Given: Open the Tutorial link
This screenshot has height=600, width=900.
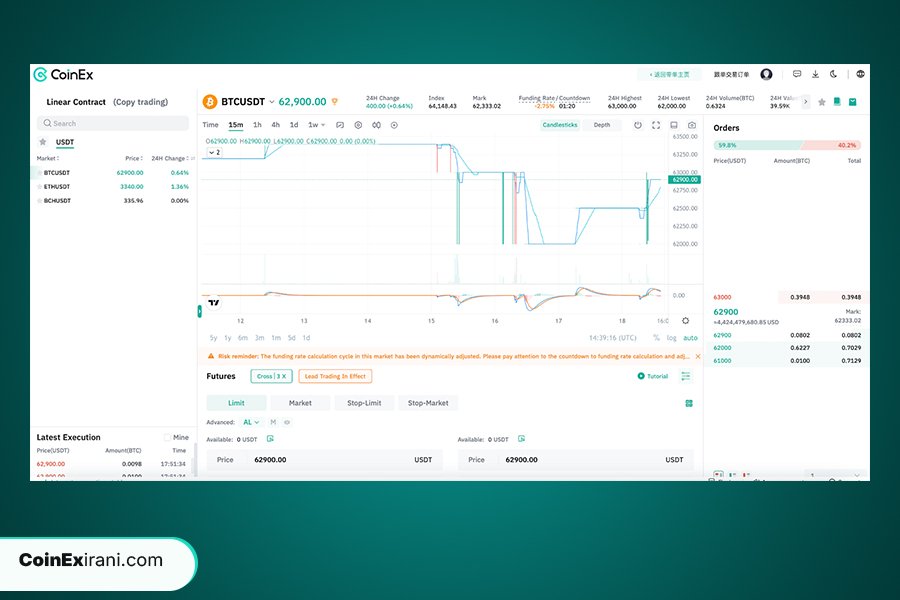Looking at the screenshot, I should 653,376.
